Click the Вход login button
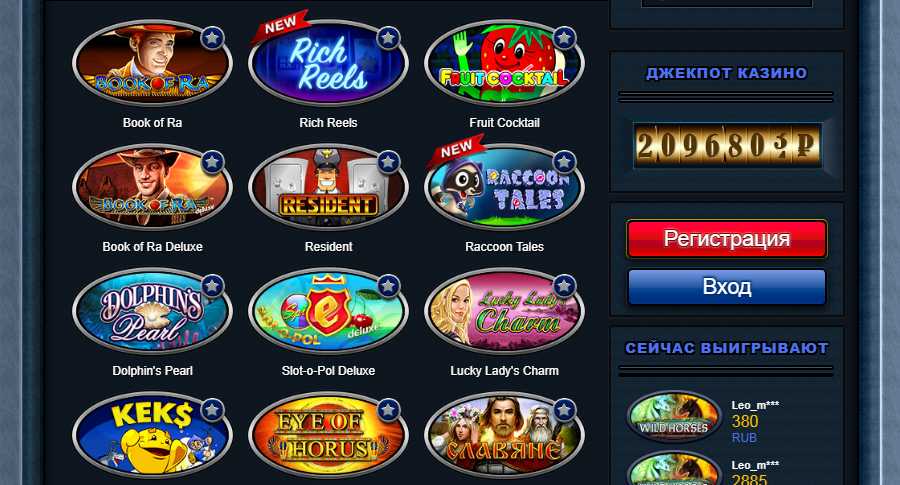 tap(727, 286)
